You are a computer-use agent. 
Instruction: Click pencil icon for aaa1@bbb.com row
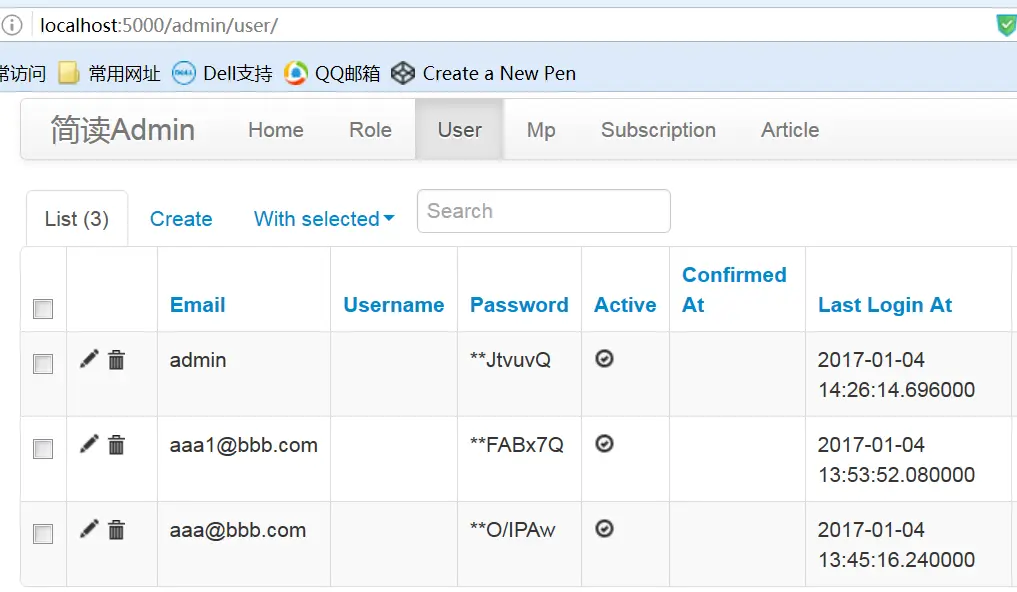click(x=89, y=444)
